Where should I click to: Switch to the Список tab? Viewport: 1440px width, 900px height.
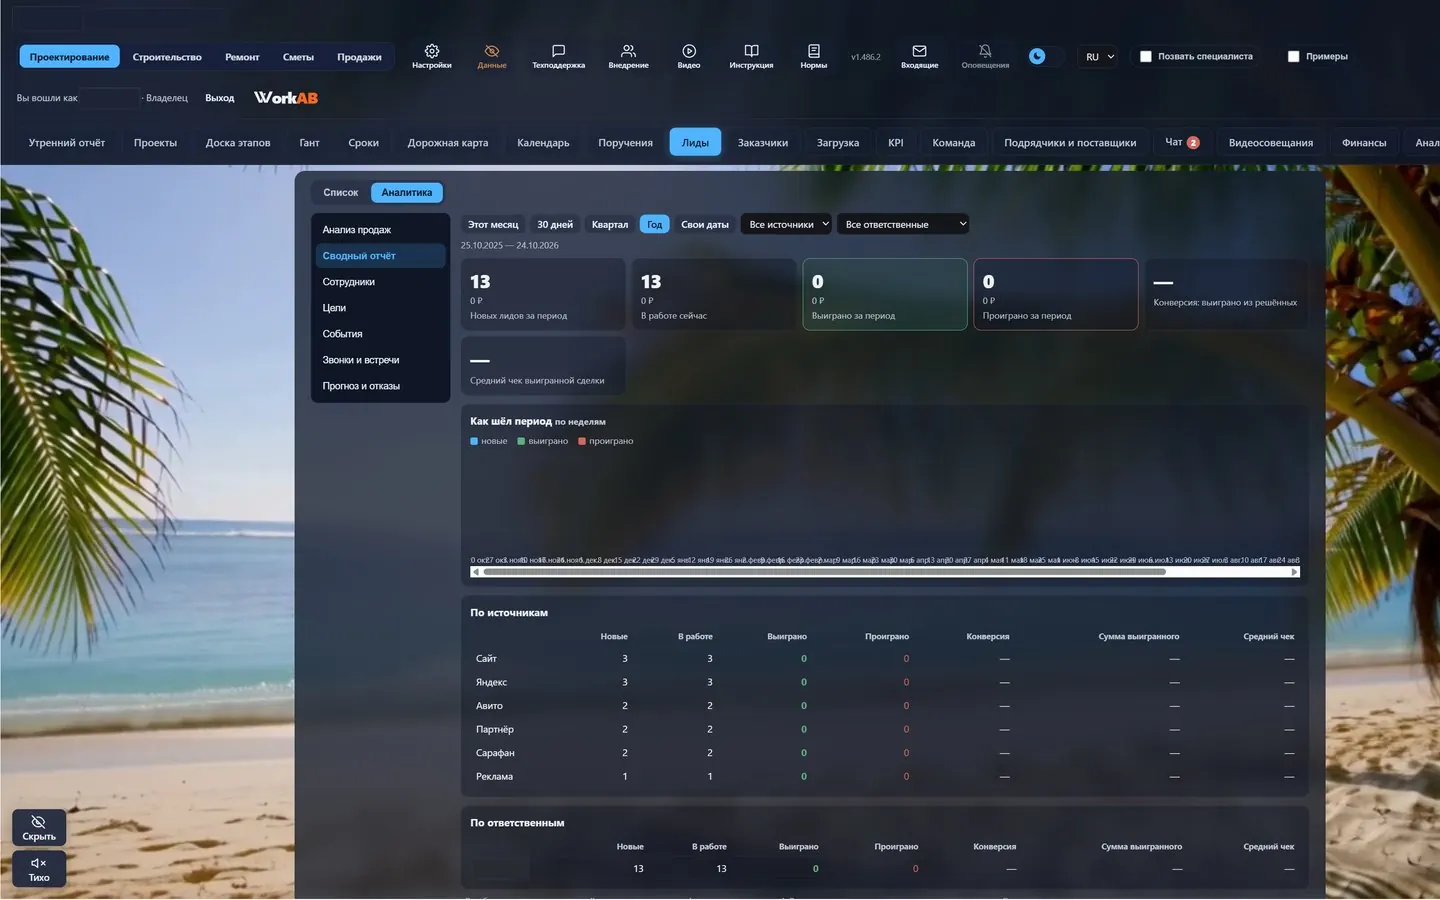[x=341, y=192]
